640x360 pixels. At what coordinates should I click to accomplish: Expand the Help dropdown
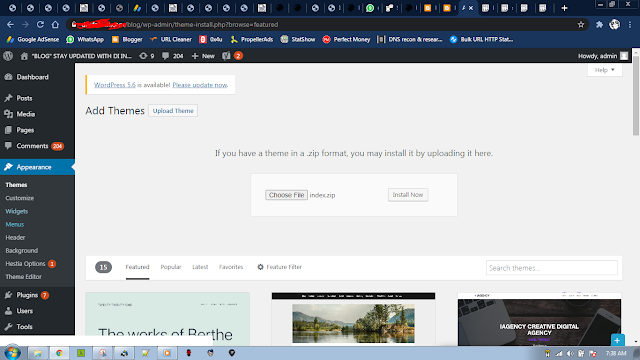(x=604, y=70)
